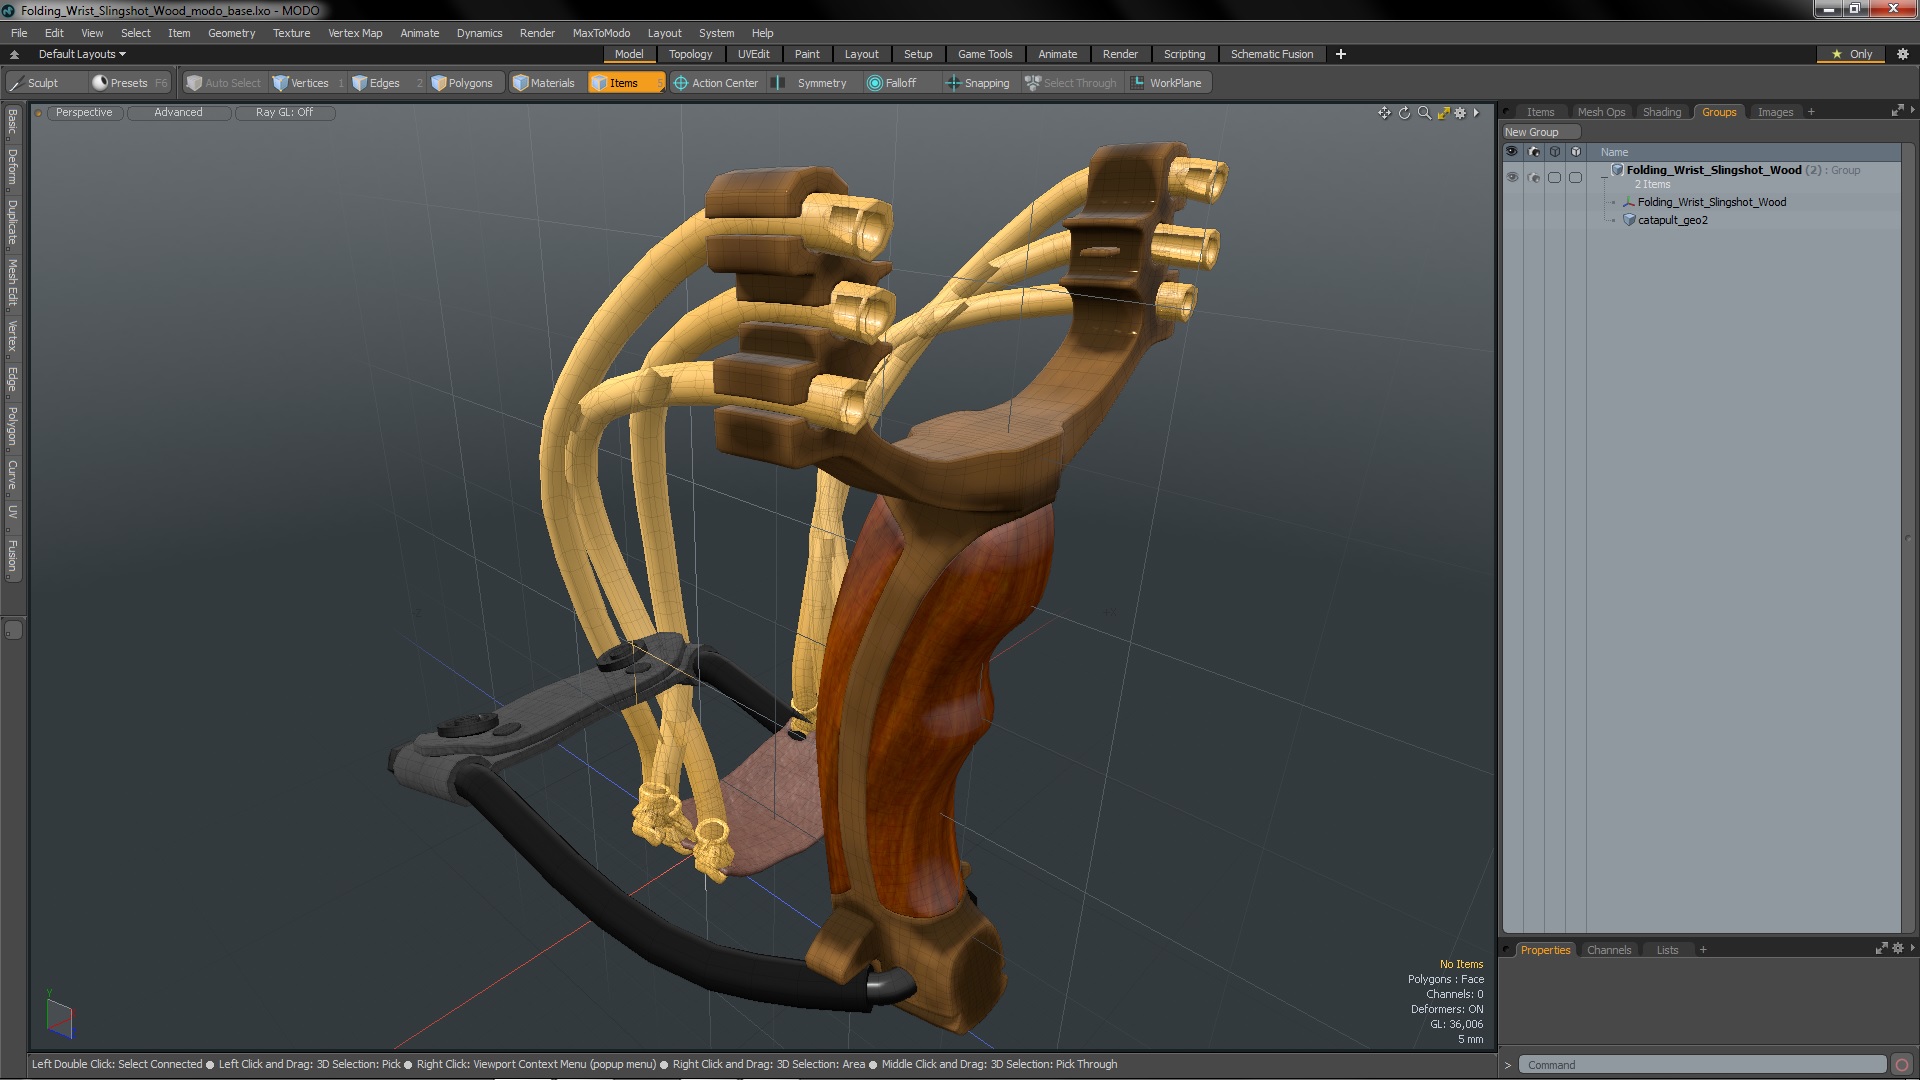Image resolution: width=1920 pixels, height=1080 pixels.
Task: Select Vertices selection mode
Action: tap(301, 83)
